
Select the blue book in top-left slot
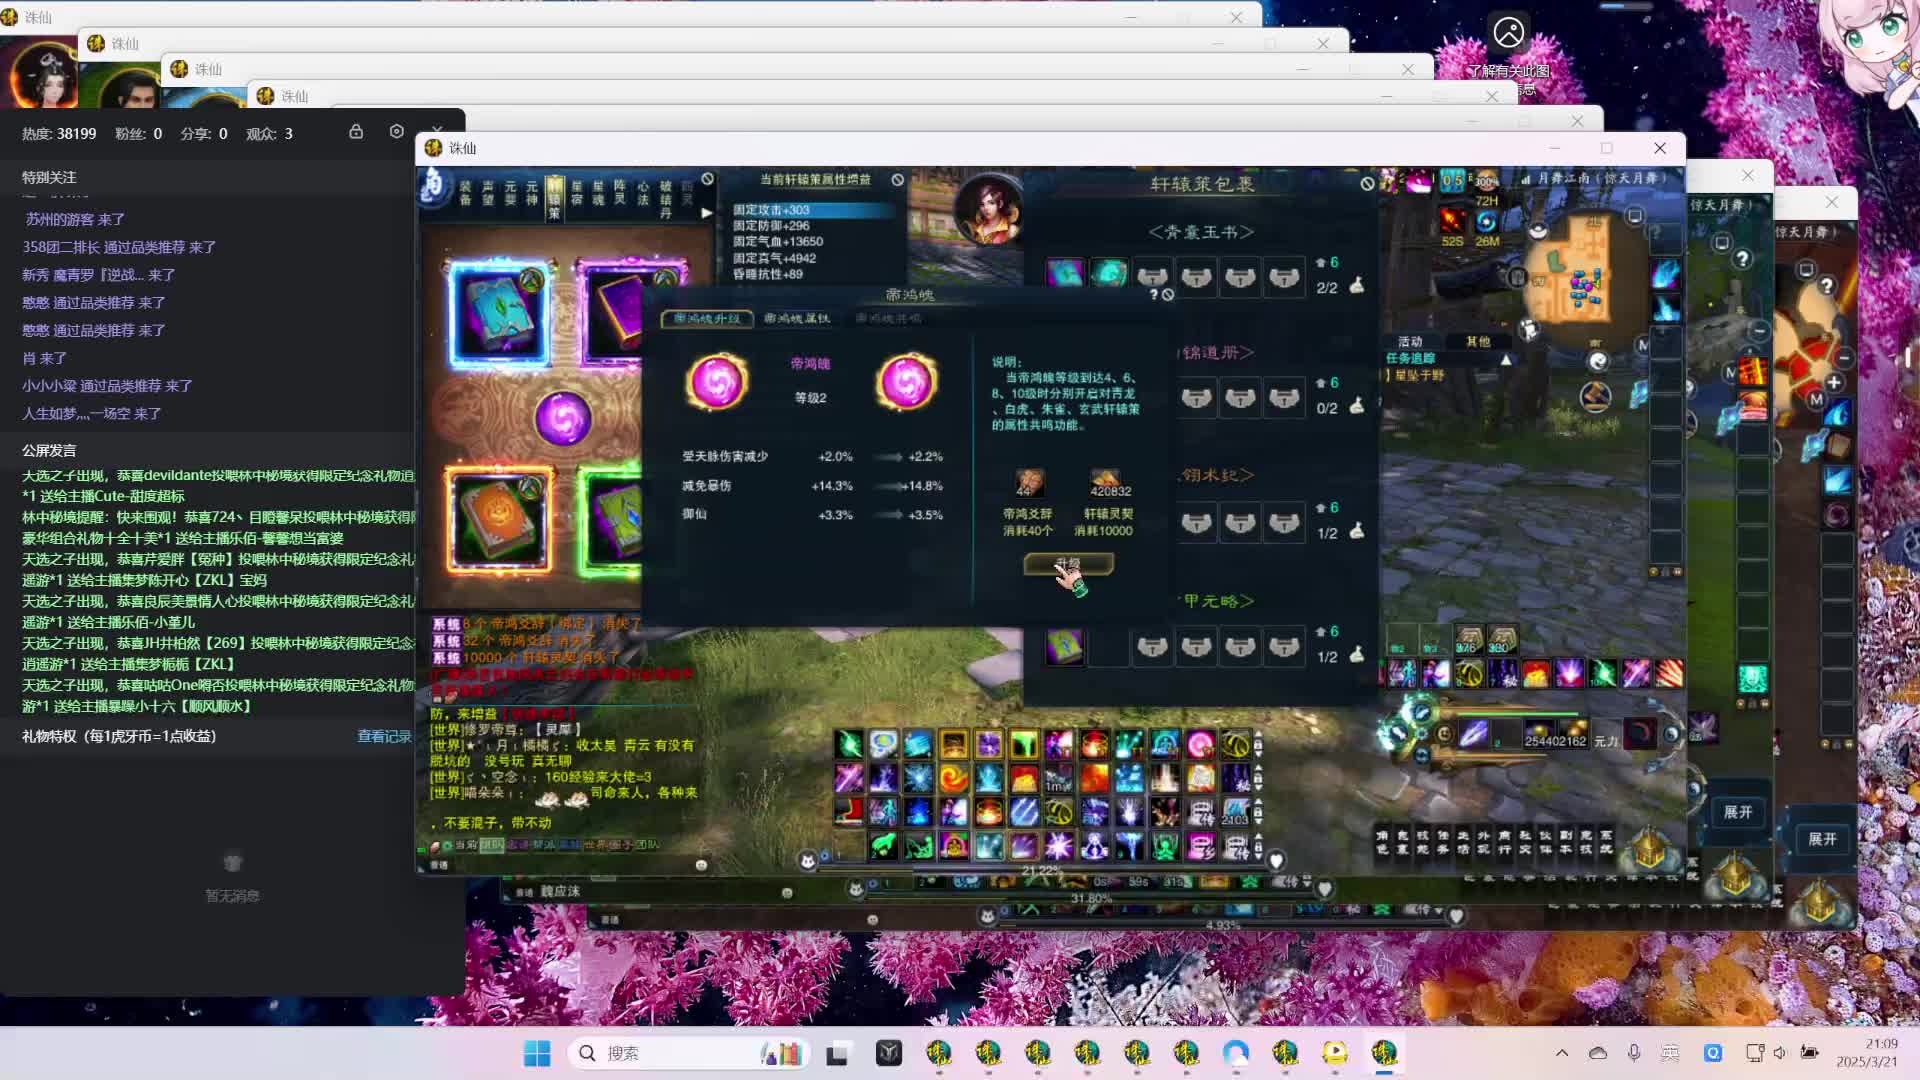499,312
